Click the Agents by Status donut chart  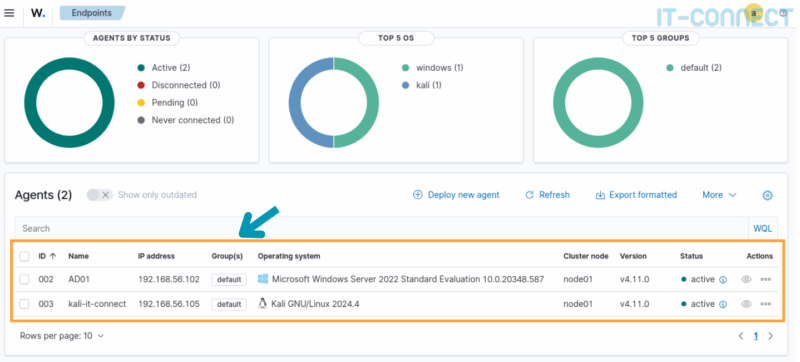pyautogui.click(x=69, y=102)
